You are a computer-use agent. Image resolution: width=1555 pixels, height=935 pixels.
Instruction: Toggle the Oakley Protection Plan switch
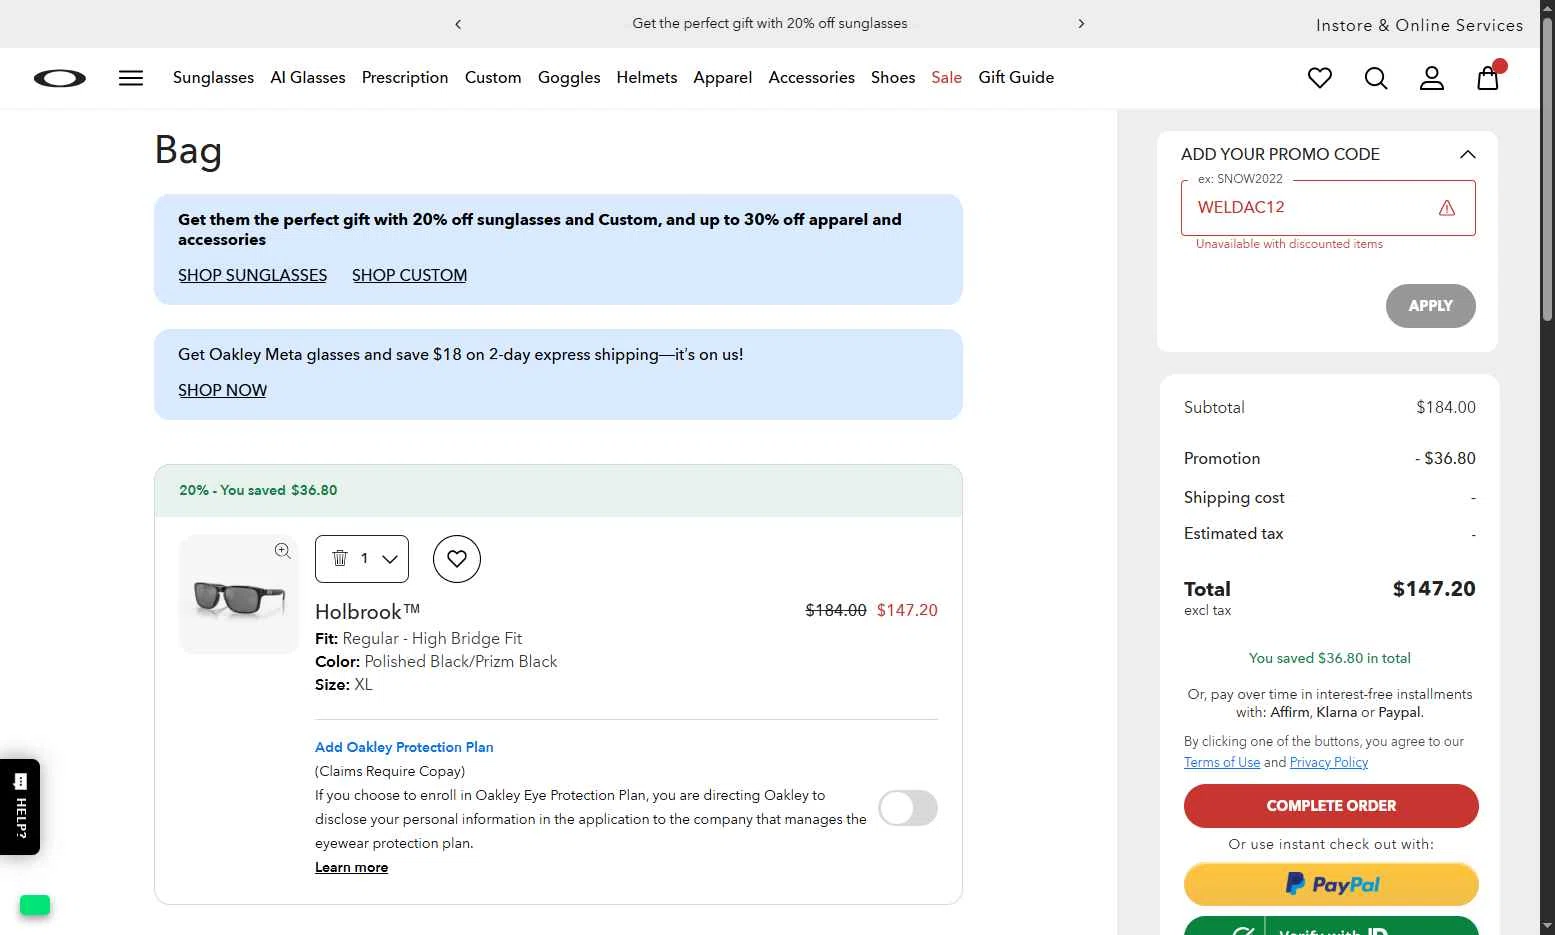tap(908, 808)
